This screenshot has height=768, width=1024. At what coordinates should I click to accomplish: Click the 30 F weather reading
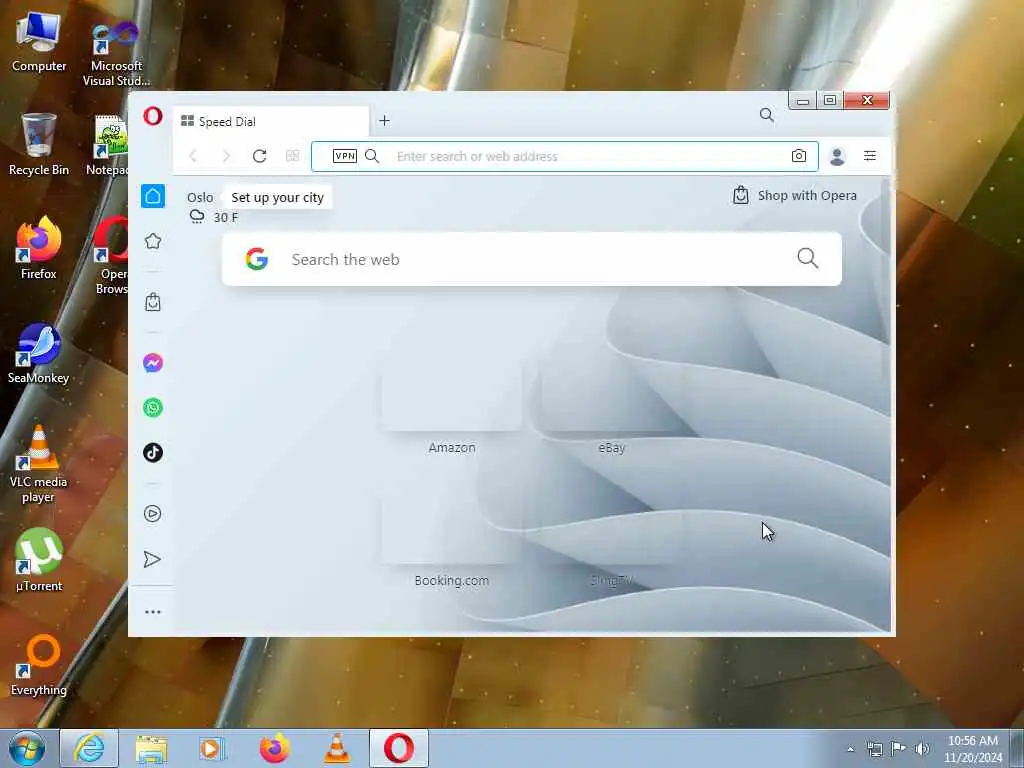[x=226, y=217]
